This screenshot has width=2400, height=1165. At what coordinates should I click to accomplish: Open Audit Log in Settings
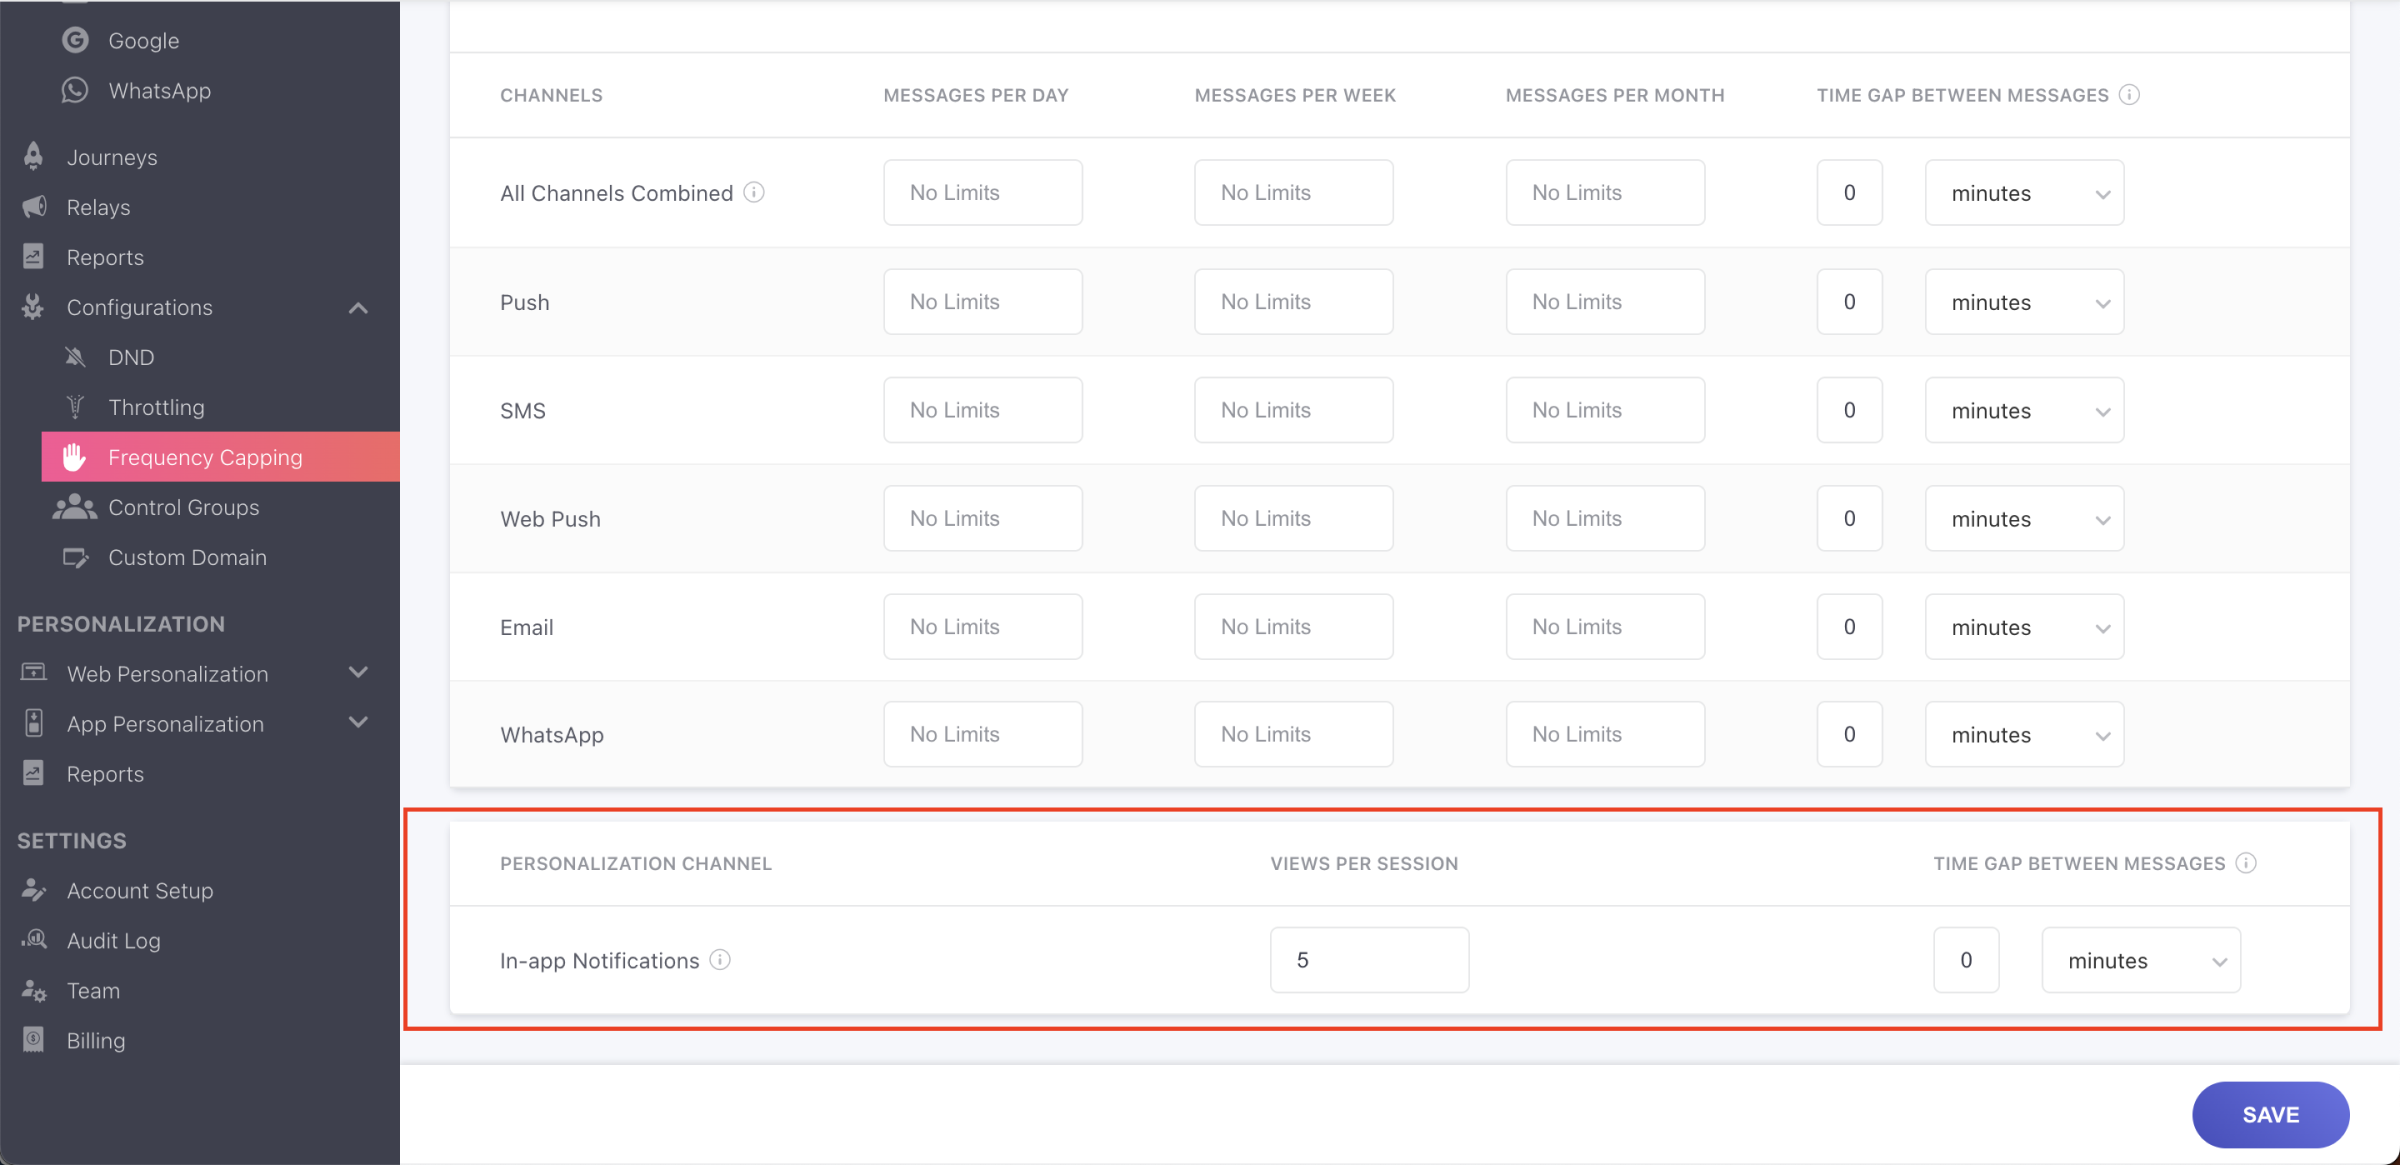pyautogui.click(x=113, y=940)
